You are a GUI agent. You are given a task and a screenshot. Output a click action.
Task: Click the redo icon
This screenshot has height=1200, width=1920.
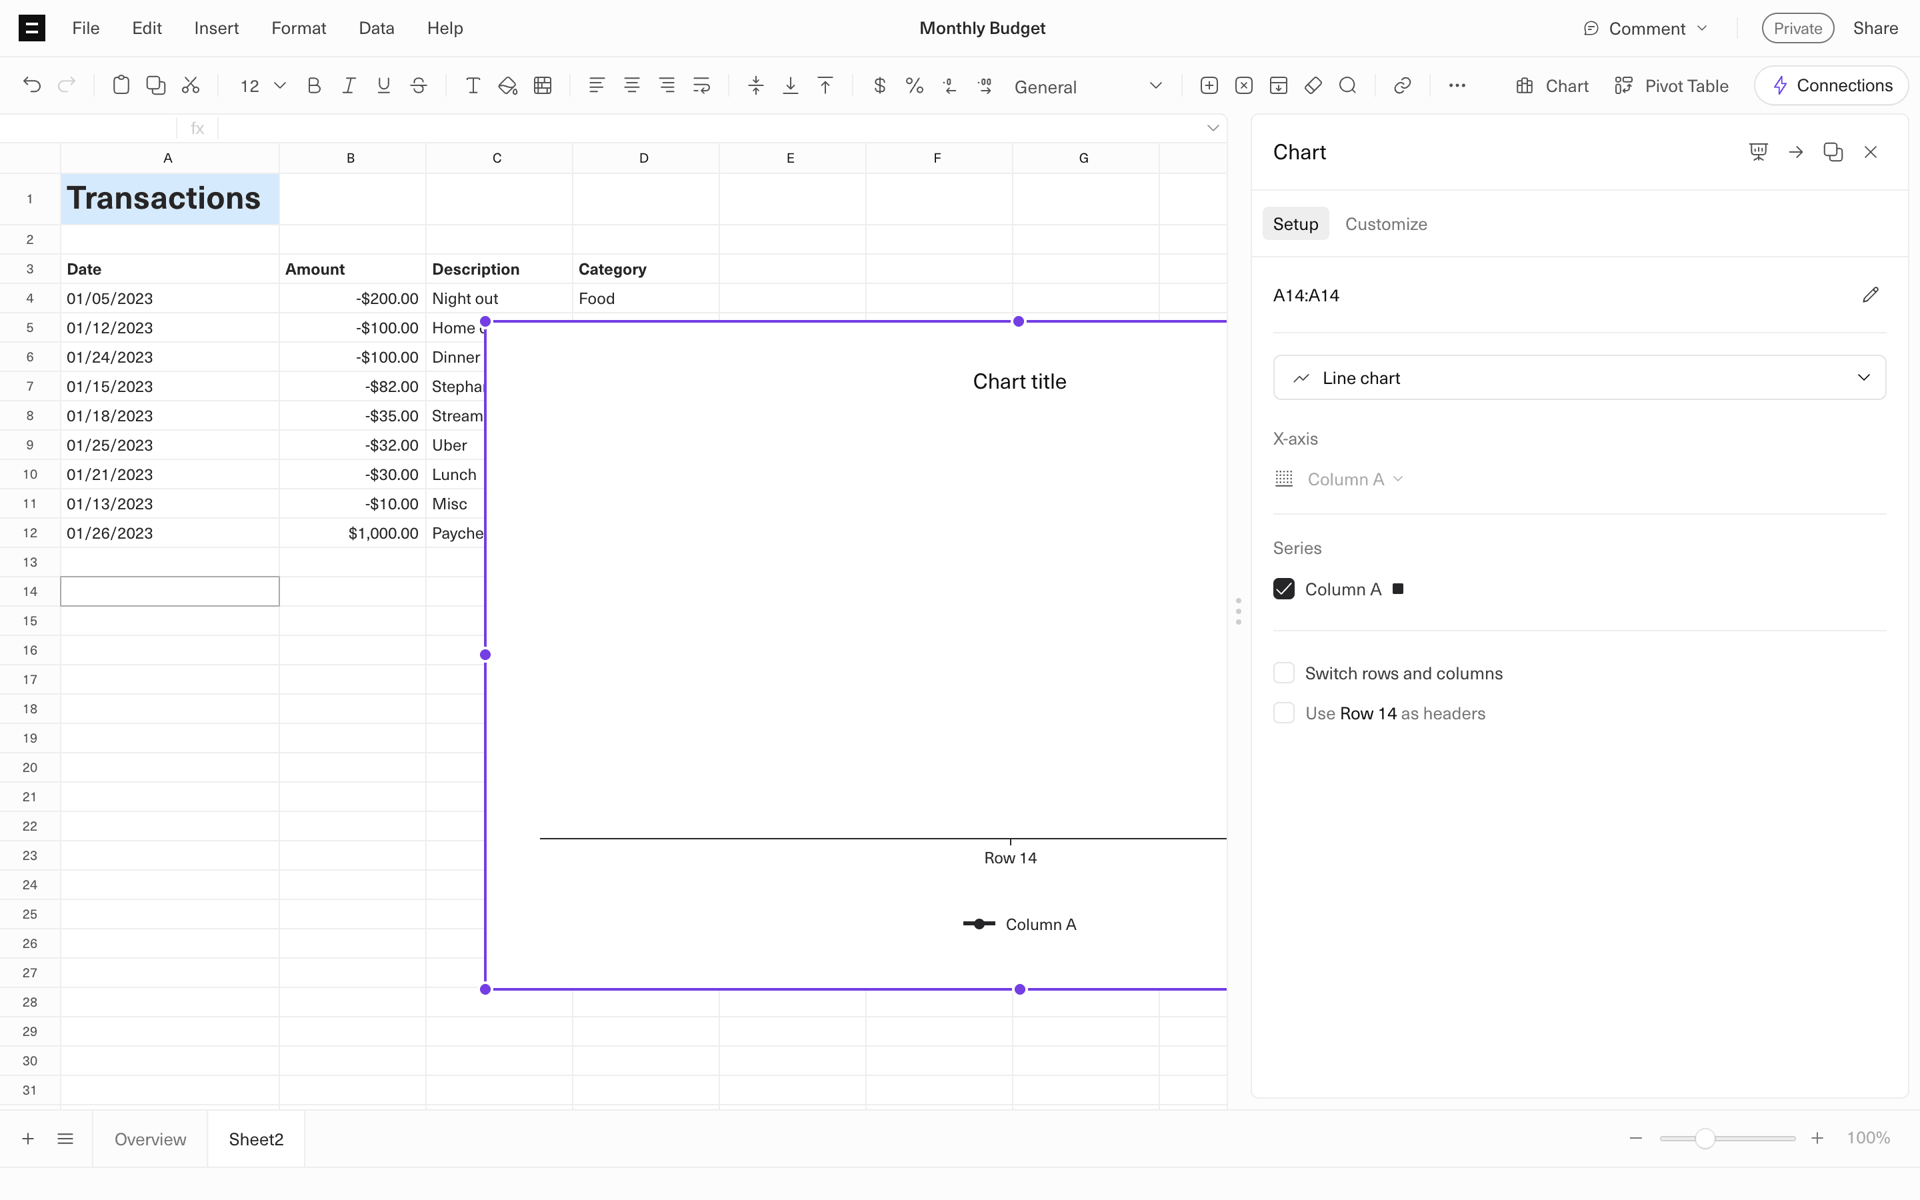pyautogui.click(x=67, y=86)
